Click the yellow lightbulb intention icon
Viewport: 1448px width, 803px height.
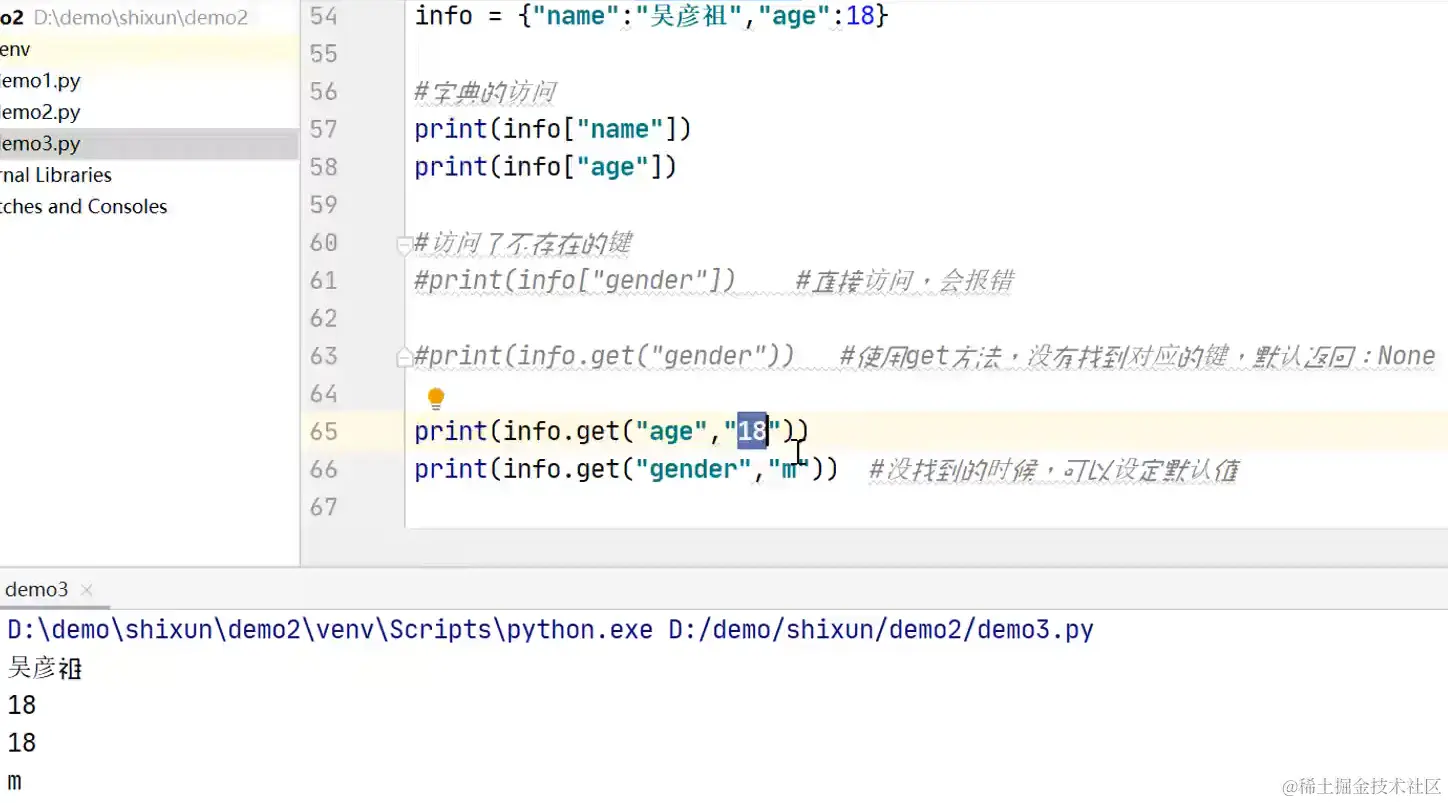pos(436,399)
